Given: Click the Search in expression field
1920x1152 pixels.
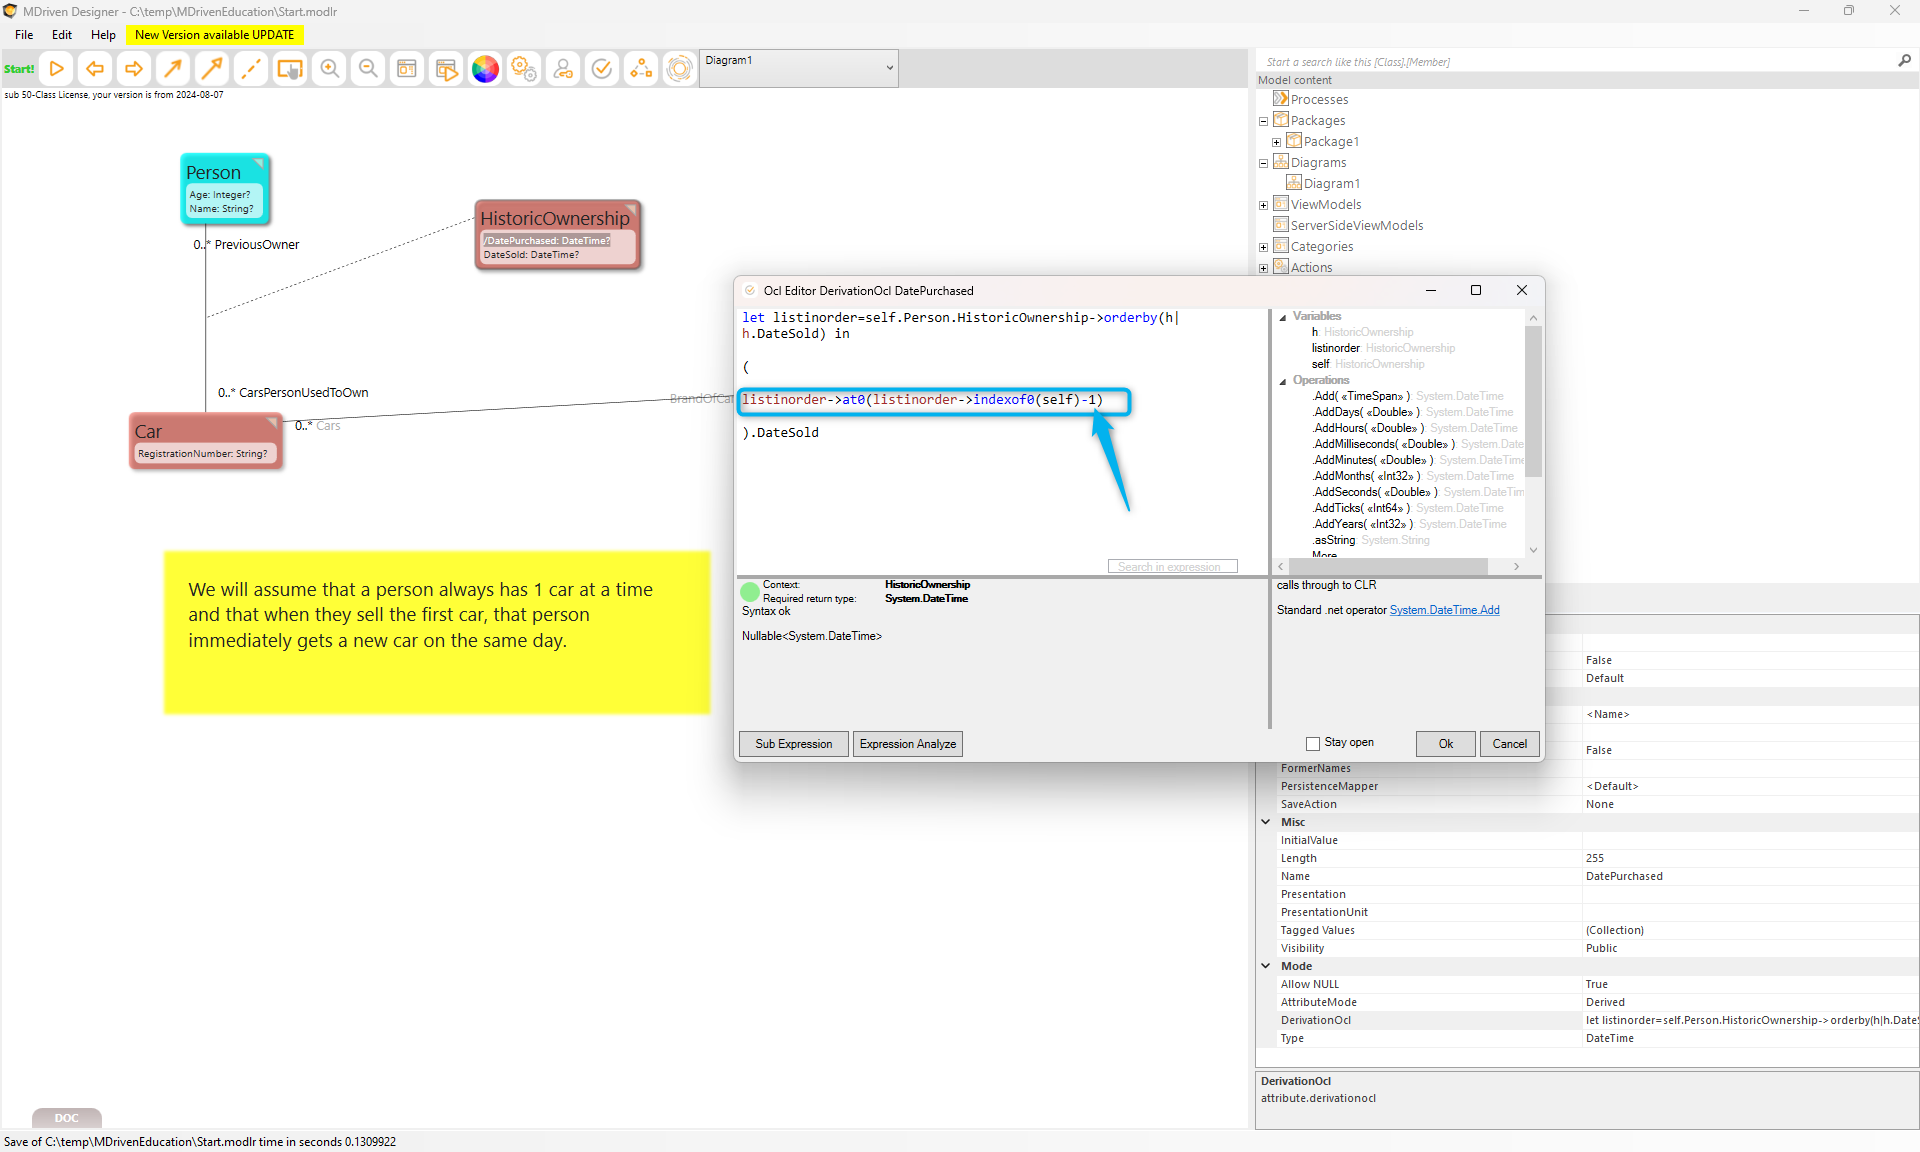Looking at the screenshot, I should (1172, 567).
